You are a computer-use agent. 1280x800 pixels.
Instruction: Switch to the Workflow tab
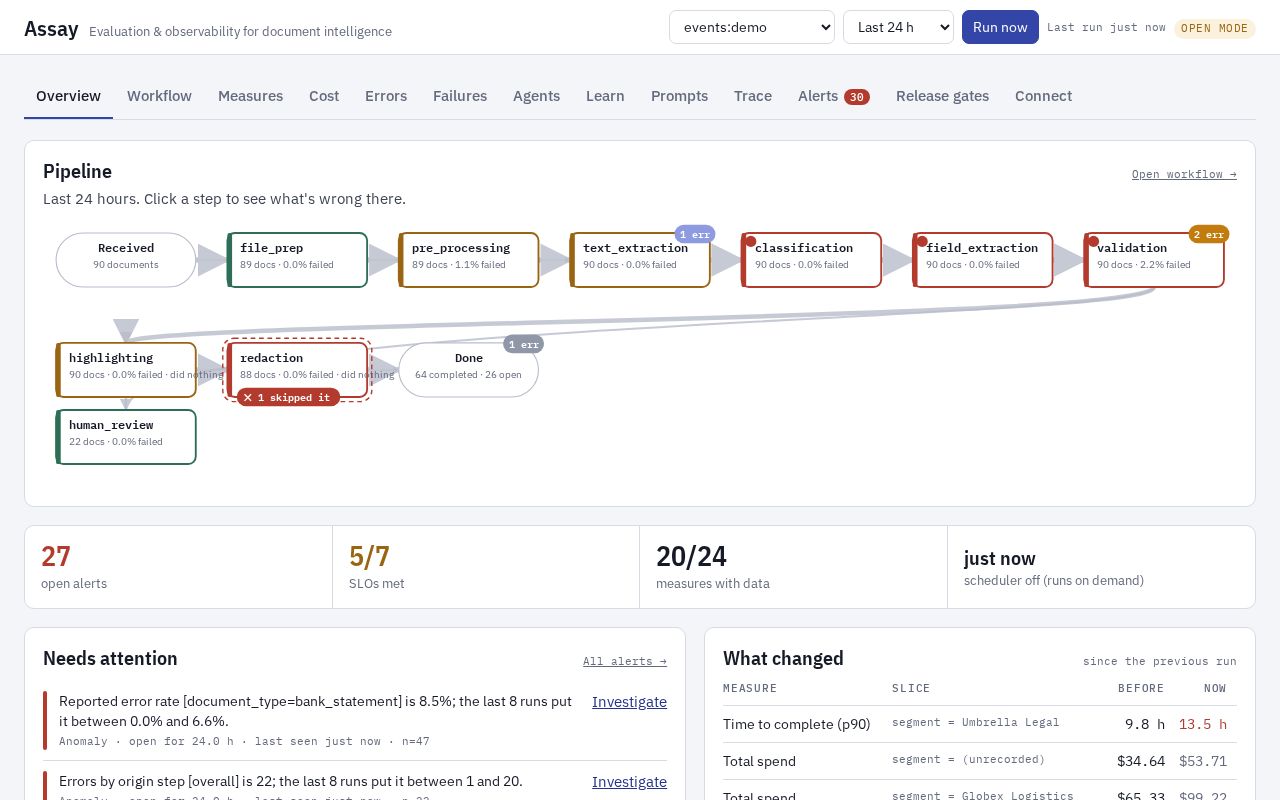(x=159, y=96)
